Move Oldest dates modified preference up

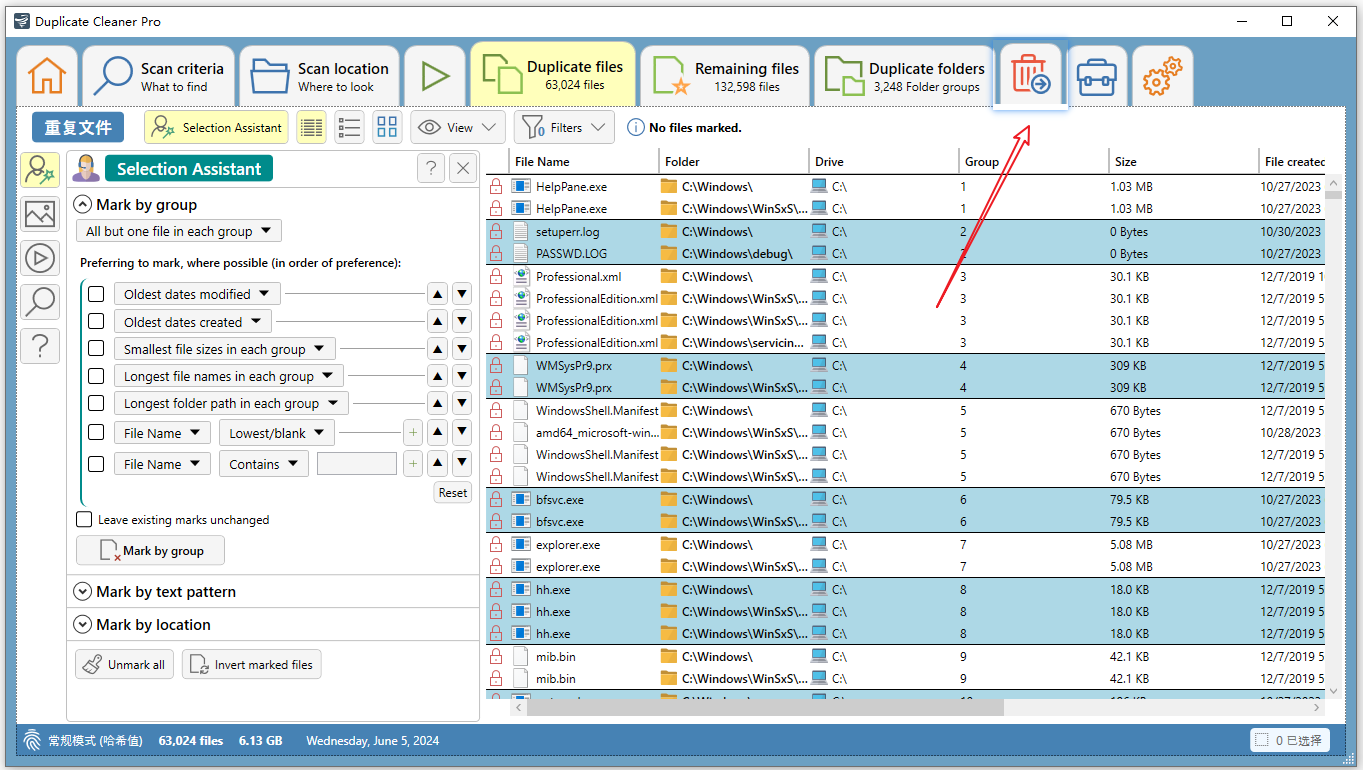pyautogui.click(x=437, y=294)
